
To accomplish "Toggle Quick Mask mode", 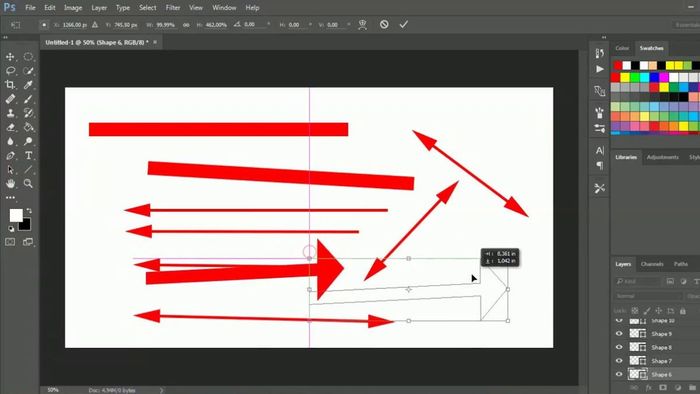I will click(x=10, y=242).
